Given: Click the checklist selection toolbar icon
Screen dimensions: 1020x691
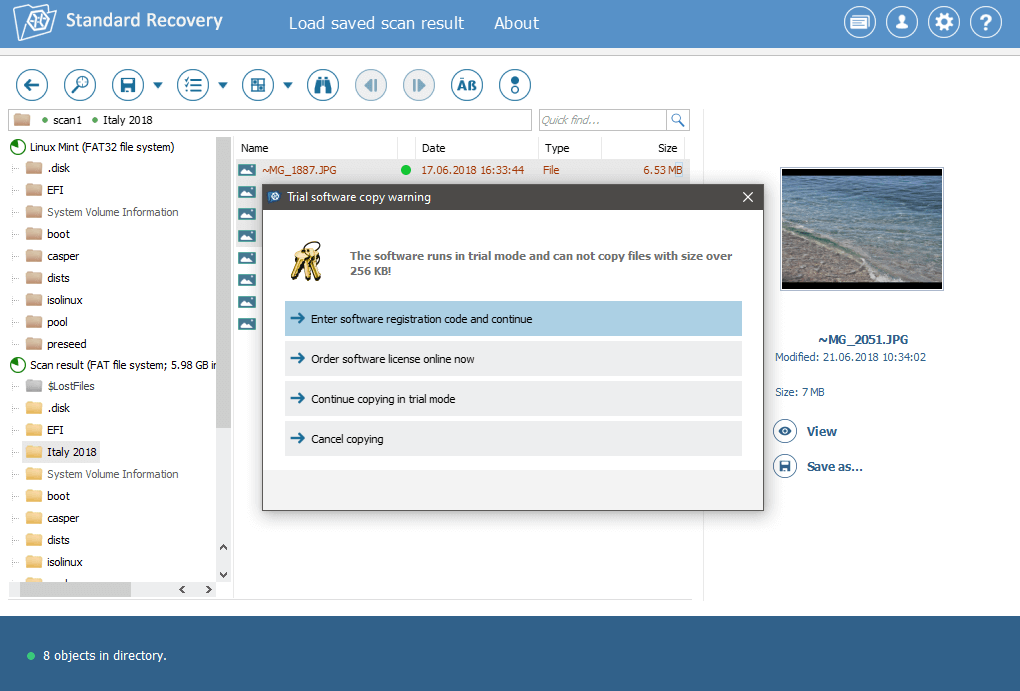Looking at the screenshot, I should (x=193, y=85).
